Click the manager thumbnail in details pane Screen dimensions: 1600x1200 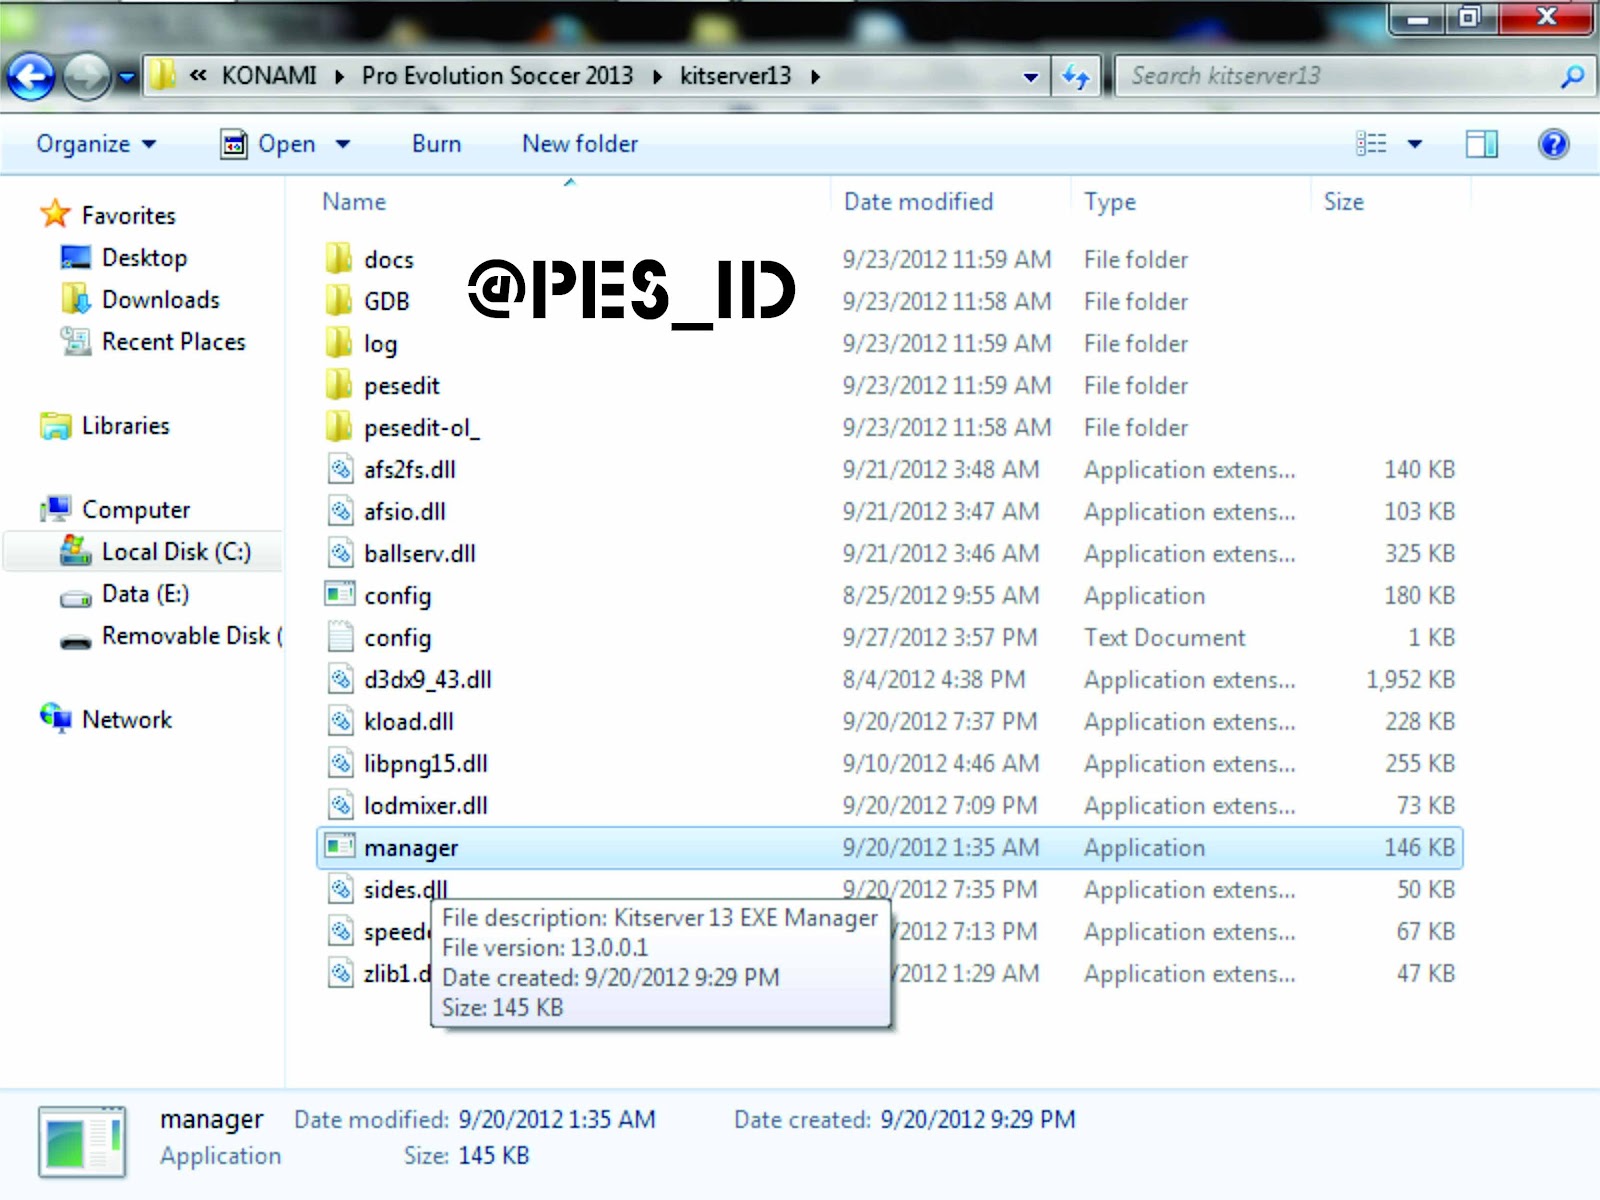coord(83,1142)
